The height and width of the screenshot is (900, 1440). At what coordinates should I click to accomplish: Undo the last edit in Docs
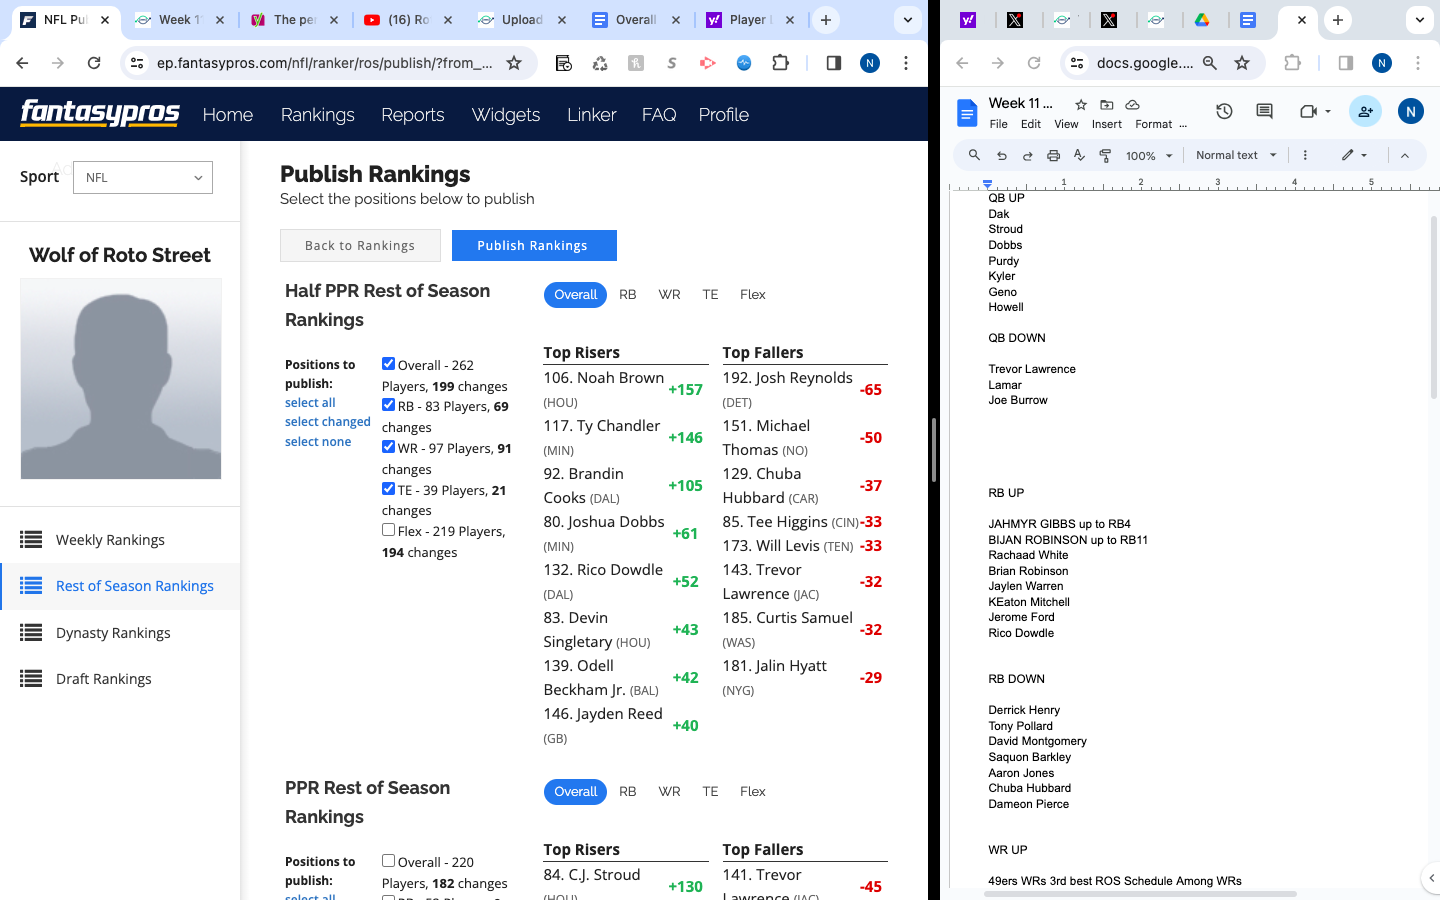pos(1001,155)
